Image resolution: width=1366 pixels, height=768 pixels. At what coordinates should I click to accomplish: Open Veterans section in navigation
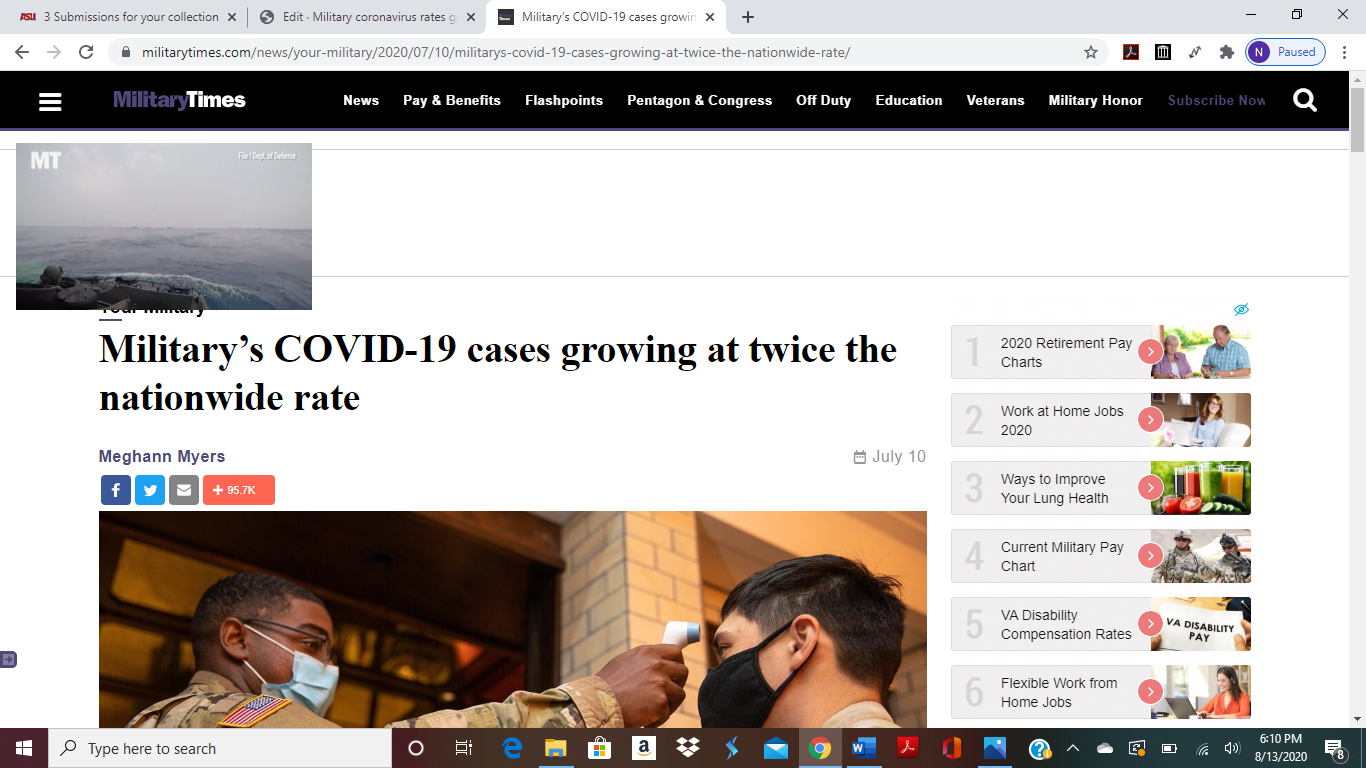pos(995,100)
